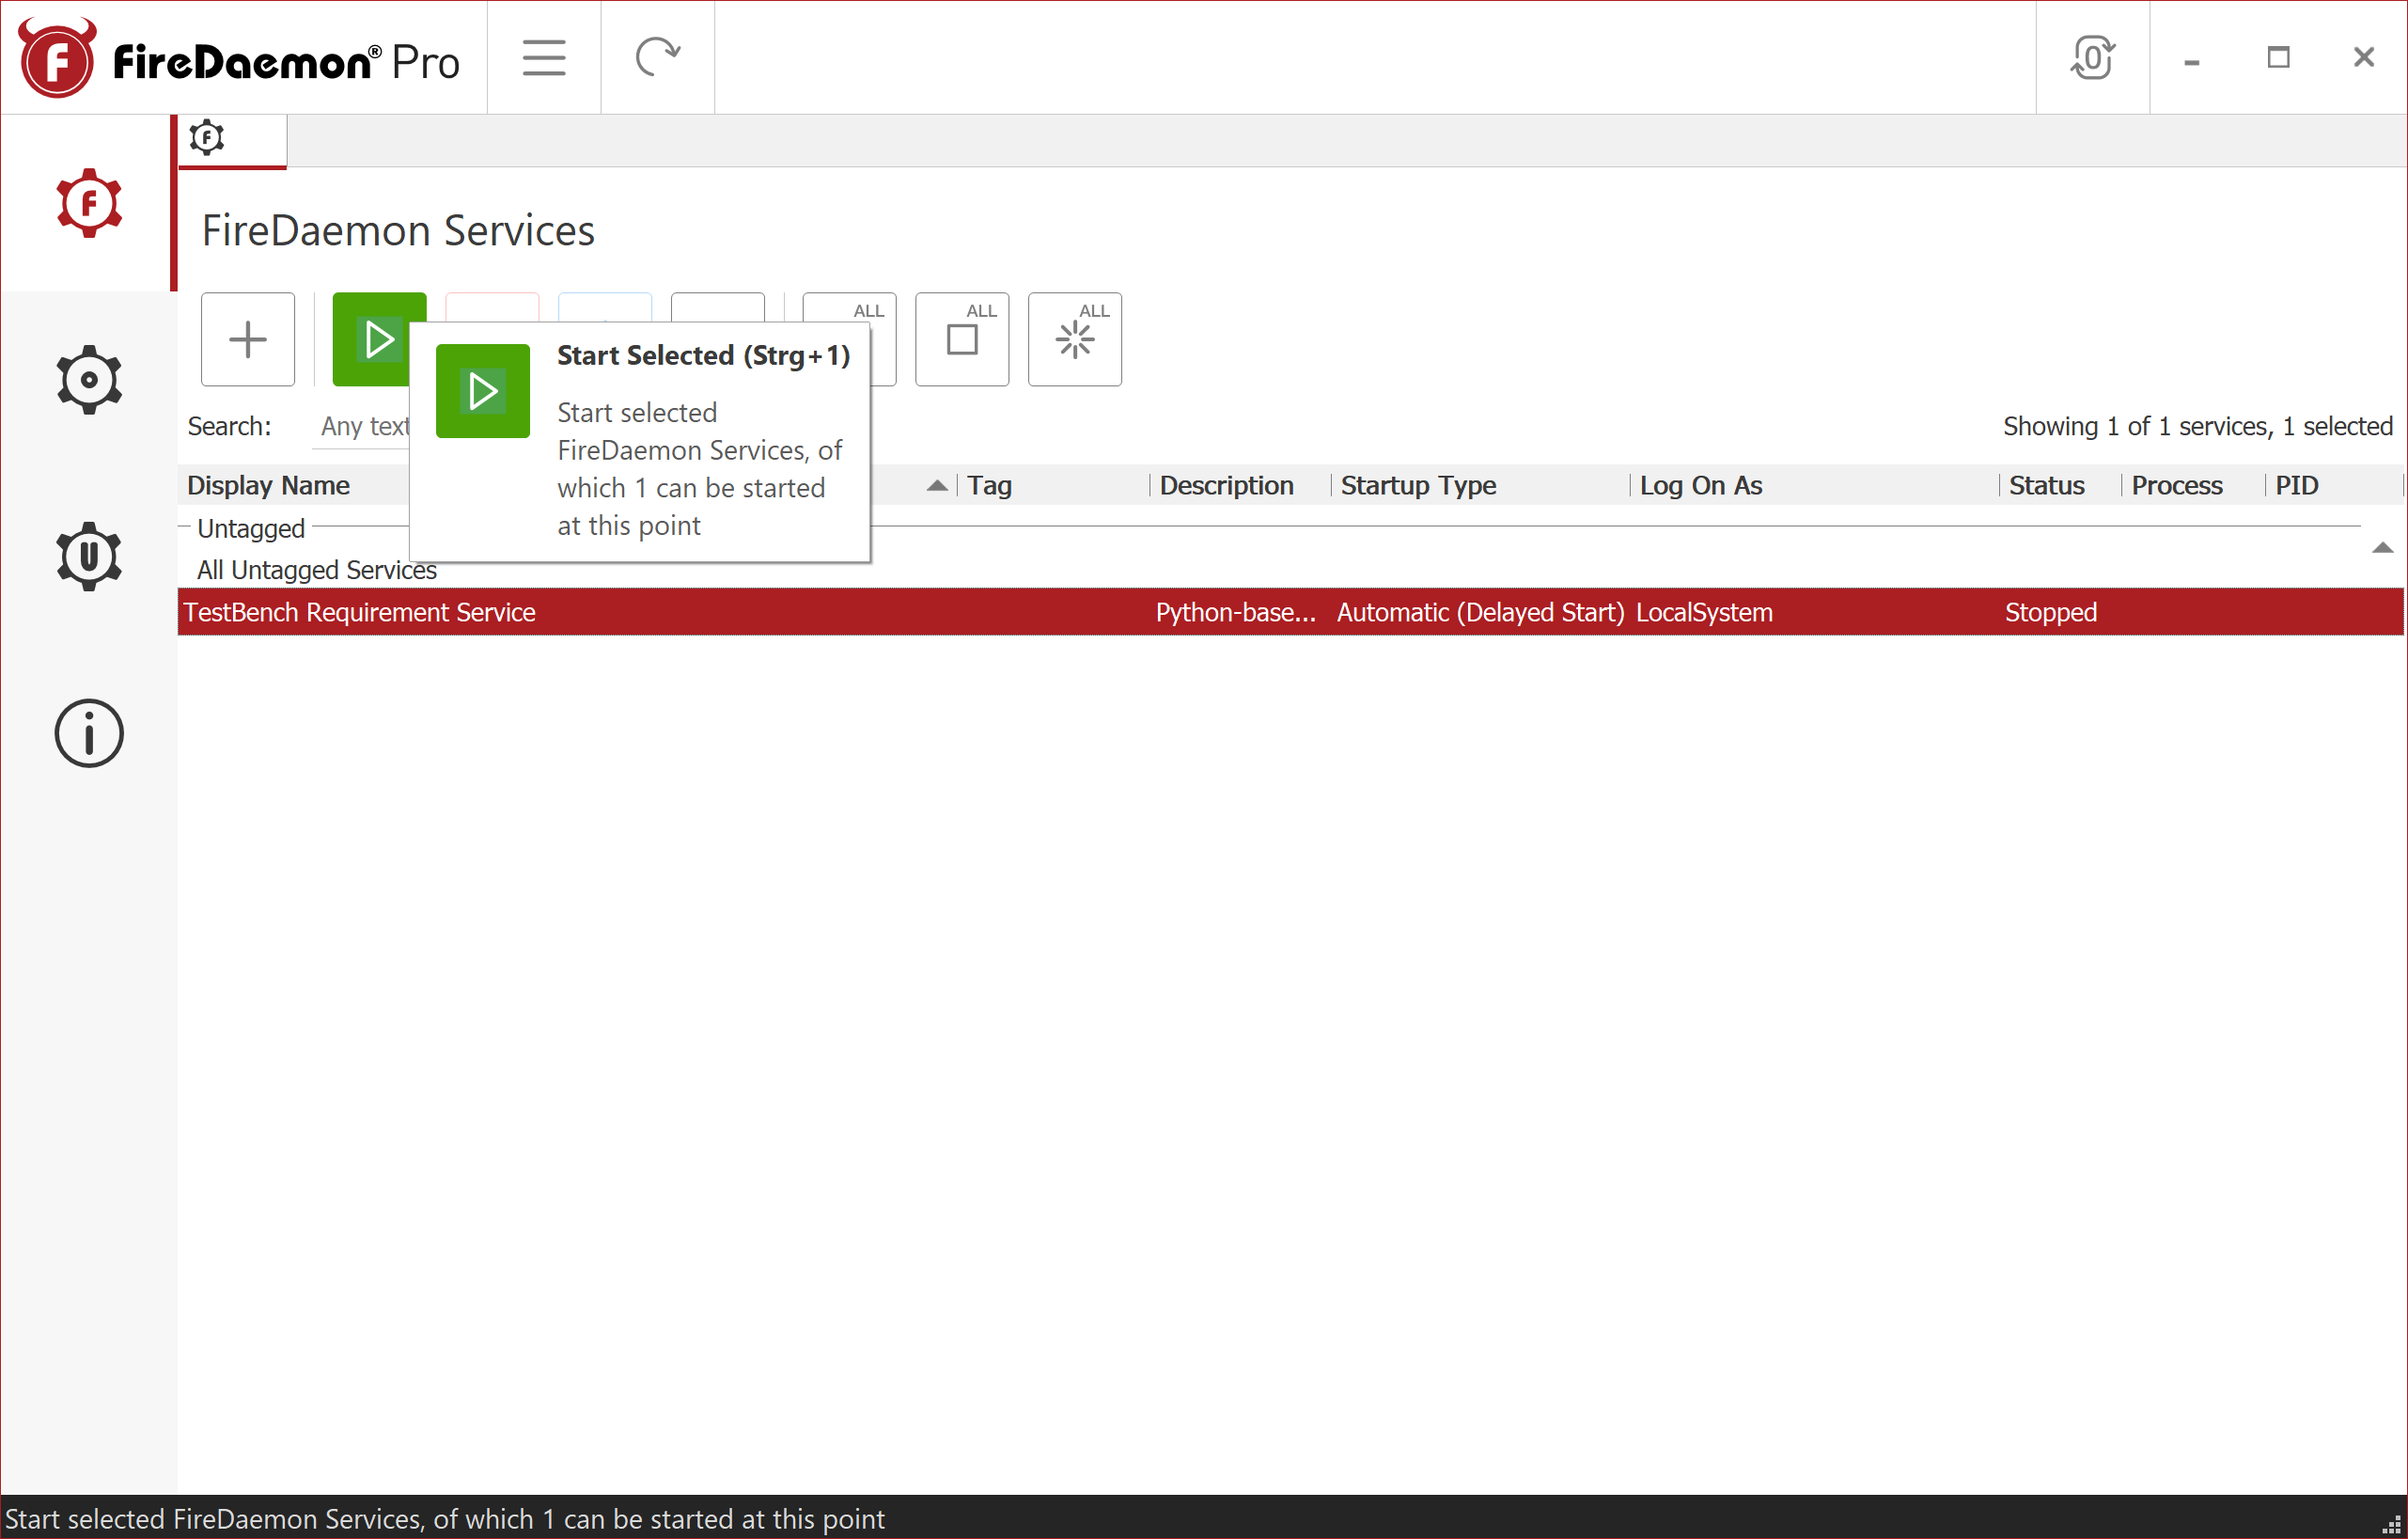Image resolution: width=2408 pixels, height=1539 pixels.
Task: Open the hamburger menu in the title bar
Action: coord(543,57)
